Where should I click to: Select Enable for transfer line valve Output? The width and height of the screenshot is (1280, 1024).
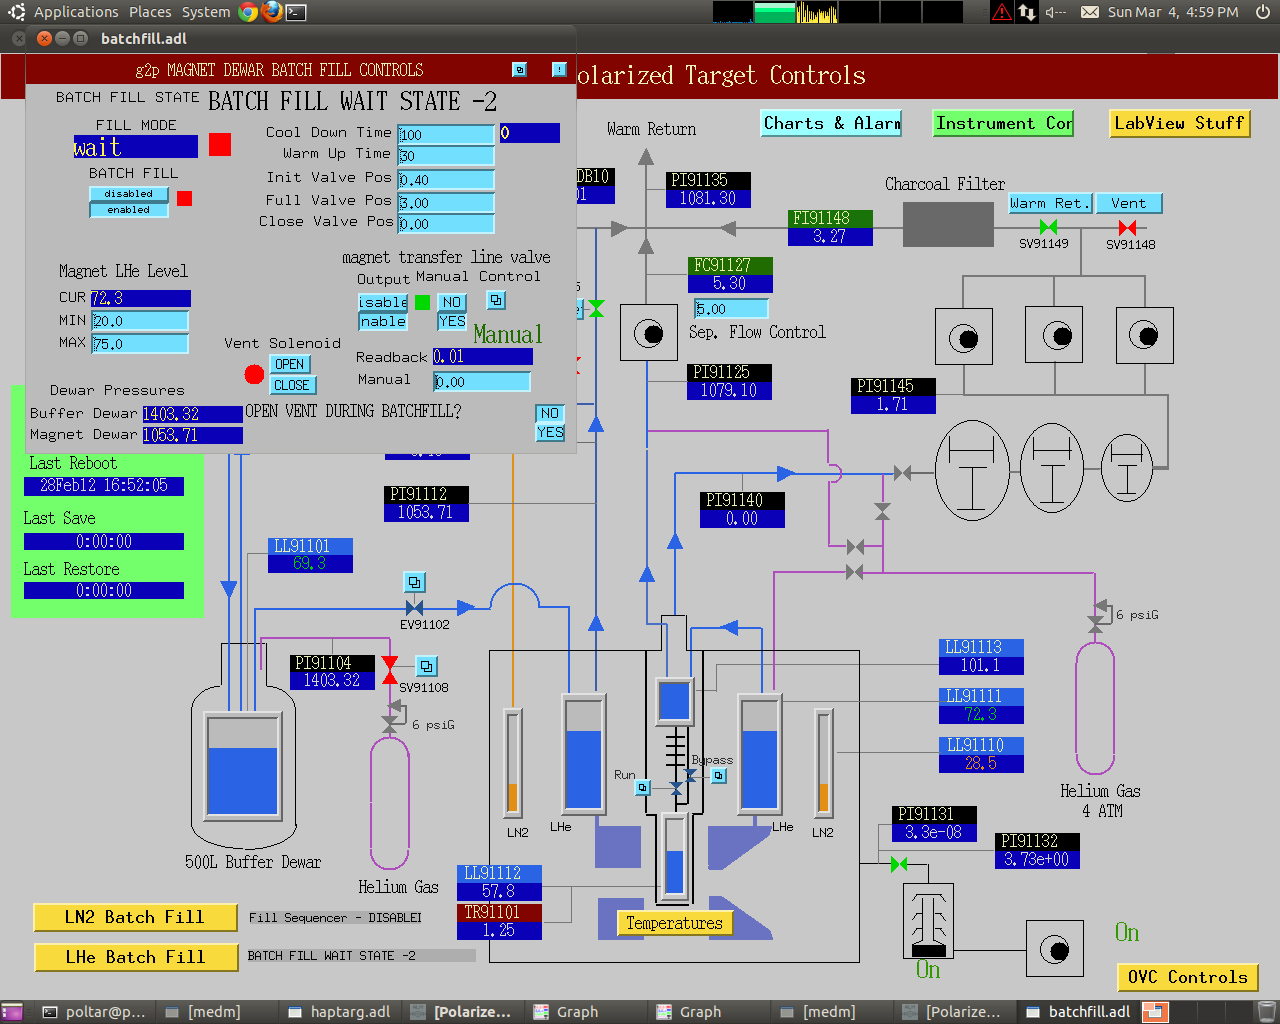point(383,321)
